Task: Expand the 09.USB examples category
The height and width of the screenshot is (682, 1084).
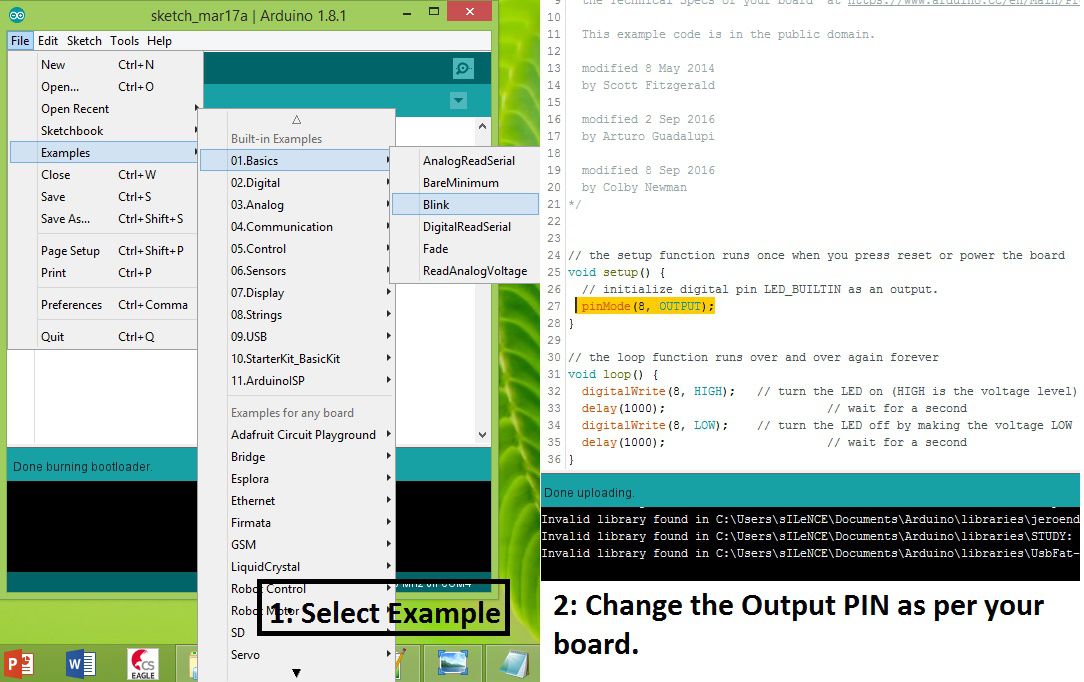Action: click(297, 337)
